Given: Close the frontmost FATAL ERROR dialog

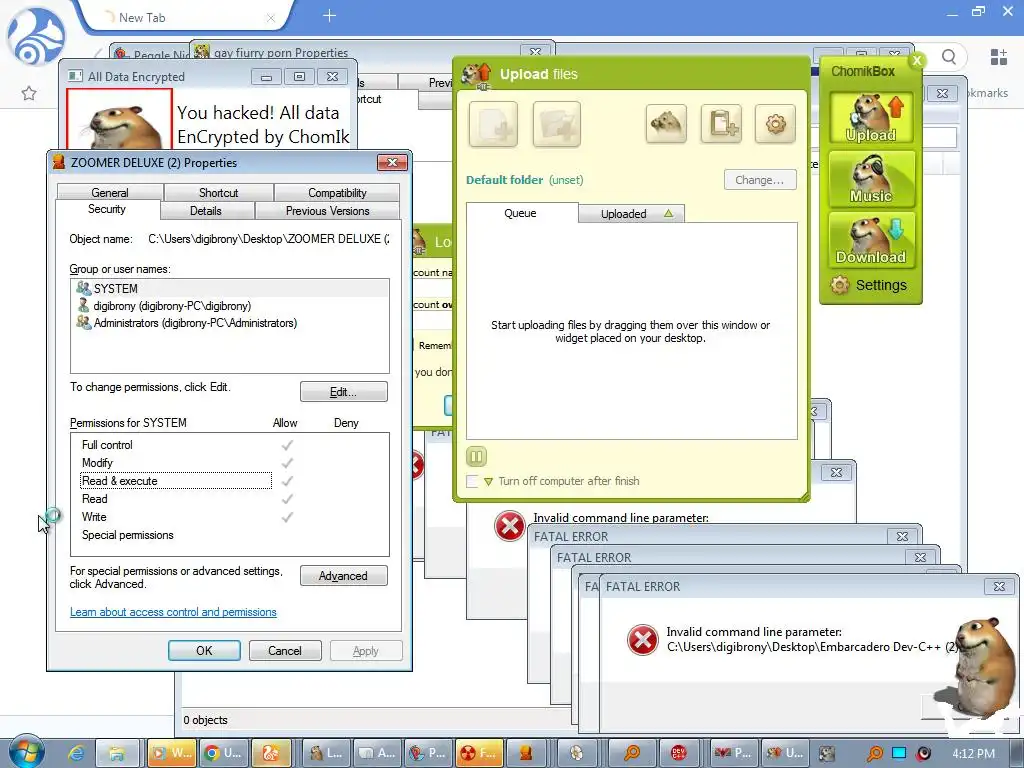Looking at the screenshot, I should pos(999,586).
